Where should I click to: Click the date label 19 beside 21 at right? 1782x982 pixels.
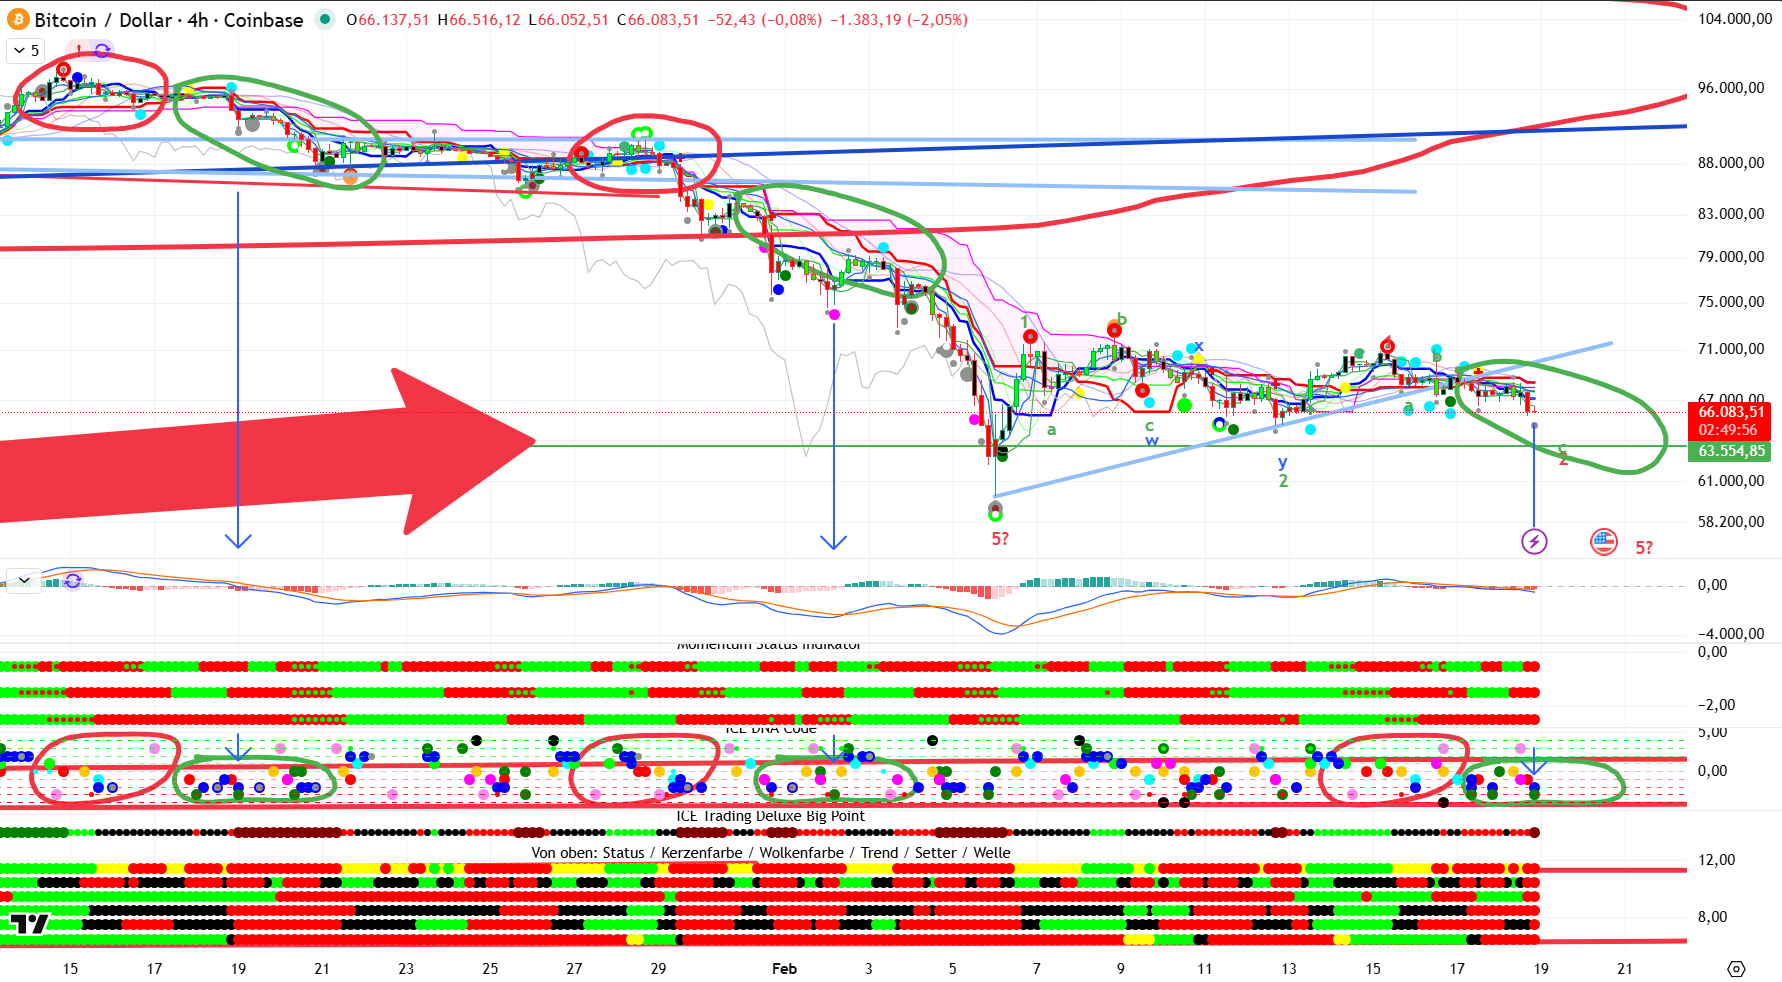(1541, 968)
